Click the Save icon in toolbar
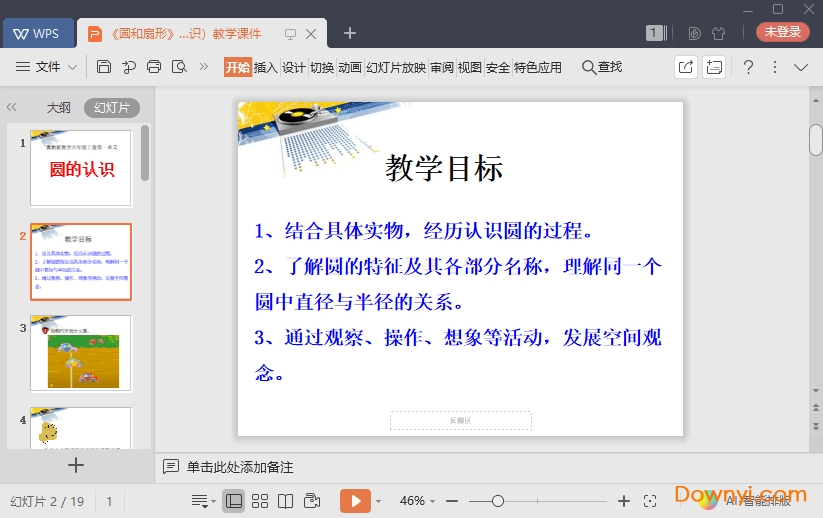The image size is (823, 518). coord(103,67)
